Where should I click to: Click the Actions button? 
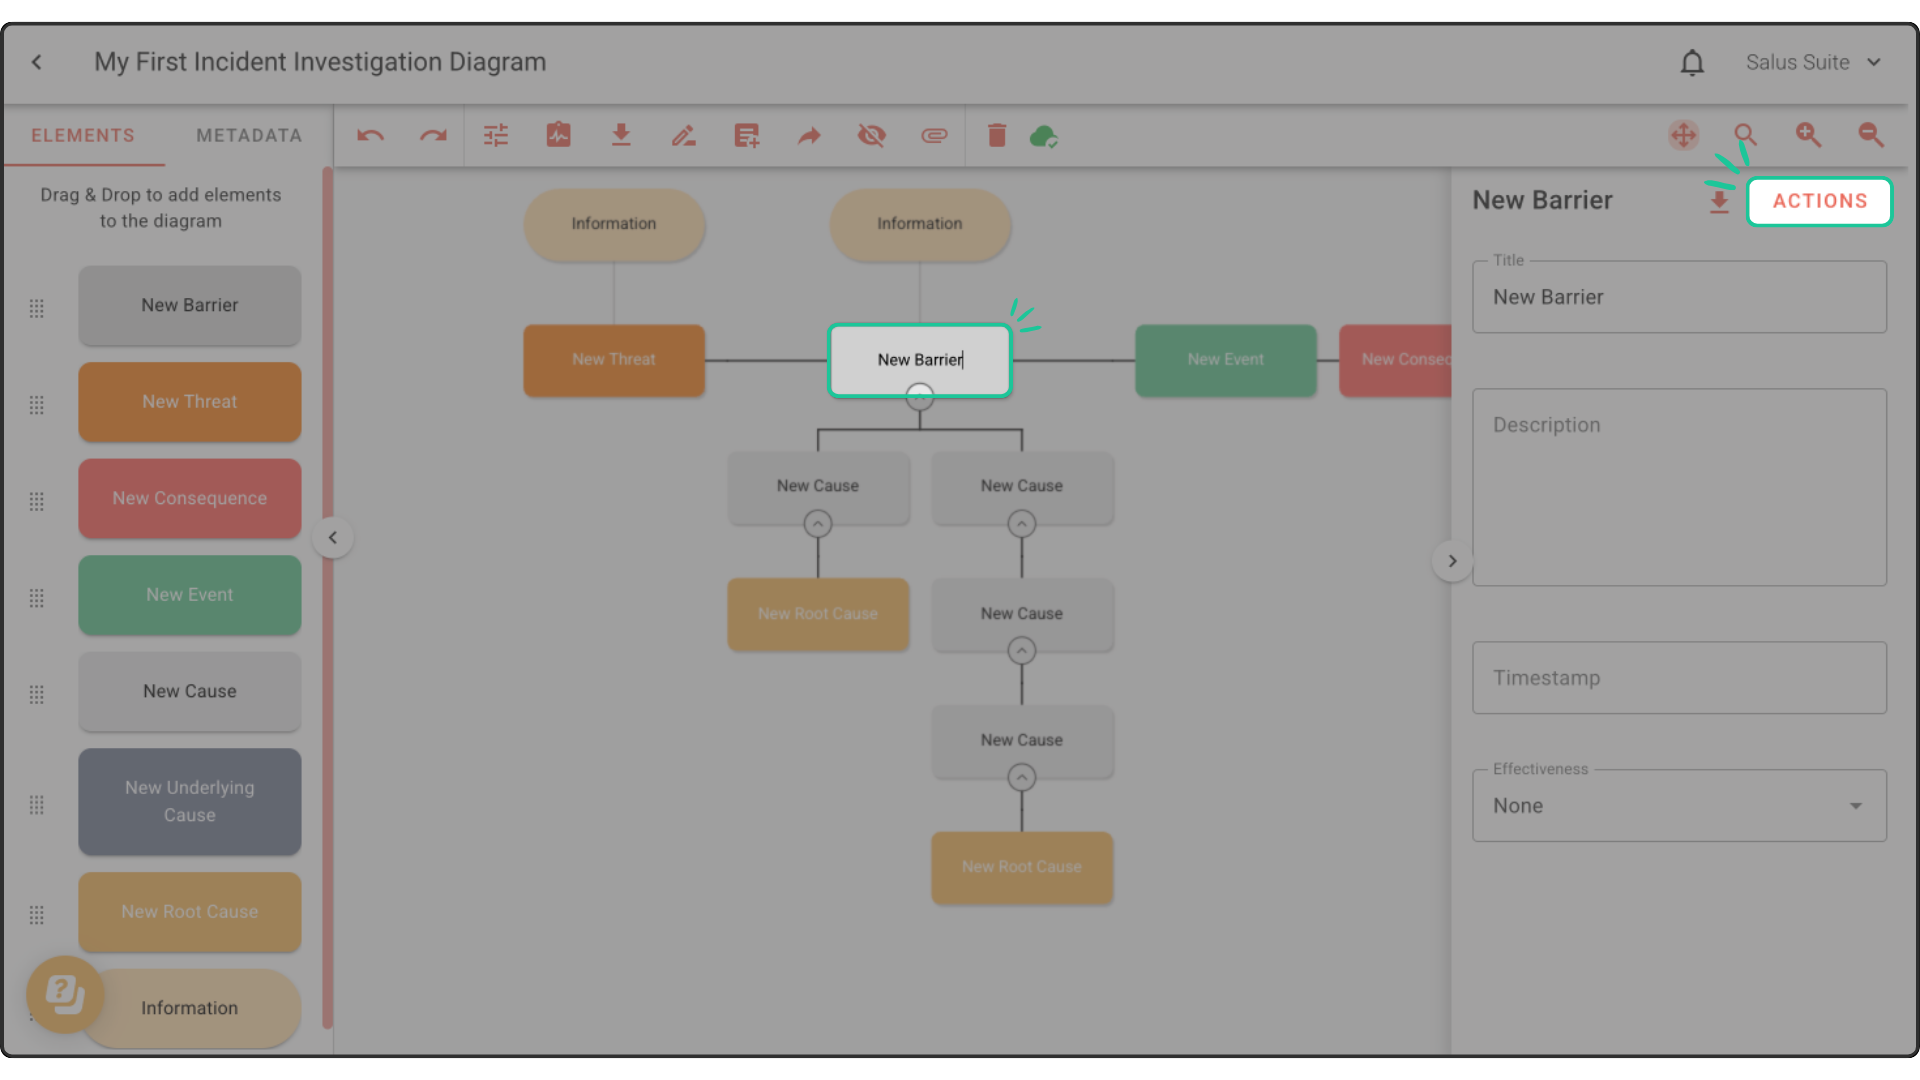coord(1819,201)
